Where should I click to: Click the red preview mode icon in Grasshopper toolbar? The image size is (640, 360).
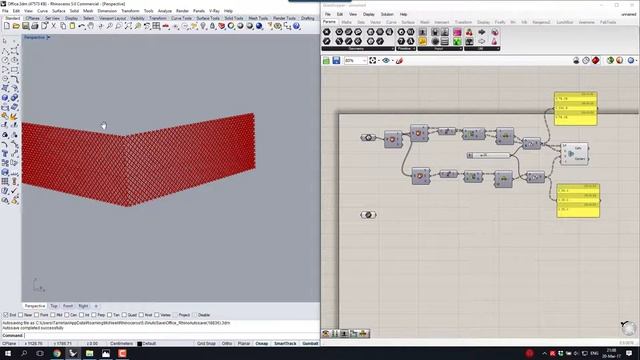[x=596, y=60]
